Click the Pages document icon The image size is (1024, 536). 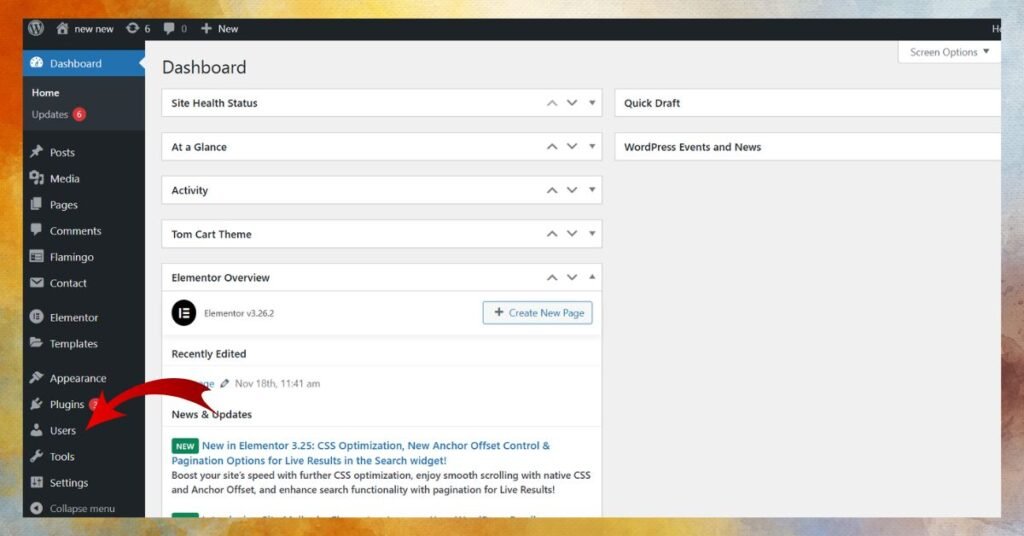[37, 204]
